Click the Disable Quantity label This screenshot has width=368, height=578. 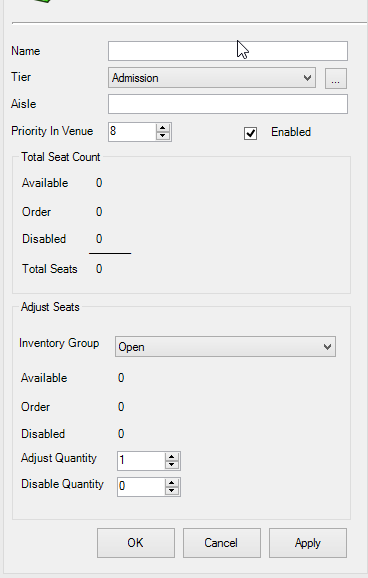62,484
